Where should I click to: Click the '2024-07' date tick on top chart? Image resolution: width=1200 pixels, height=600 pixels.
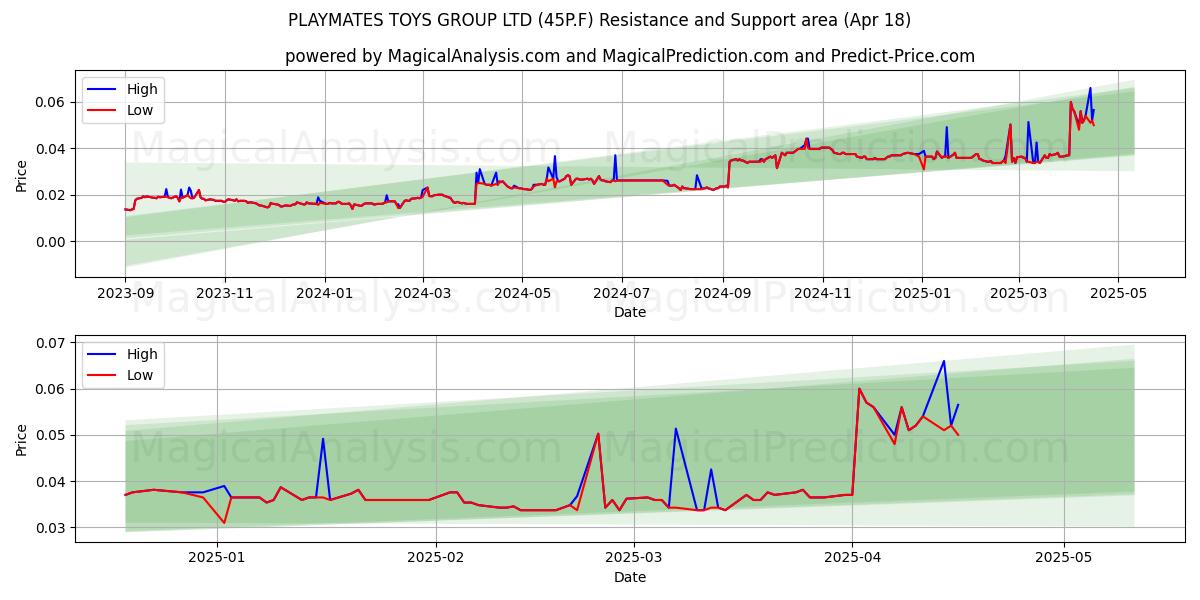(x=622, y=294)
